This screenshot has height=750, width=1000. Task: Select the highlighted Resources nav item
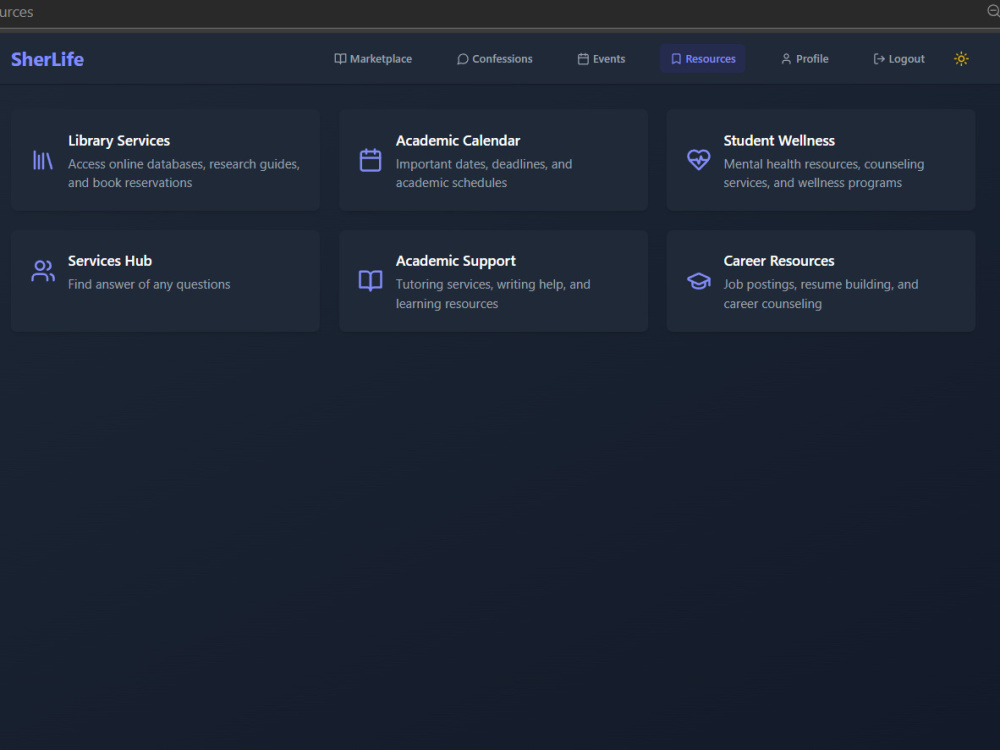(x=703, y=59)
